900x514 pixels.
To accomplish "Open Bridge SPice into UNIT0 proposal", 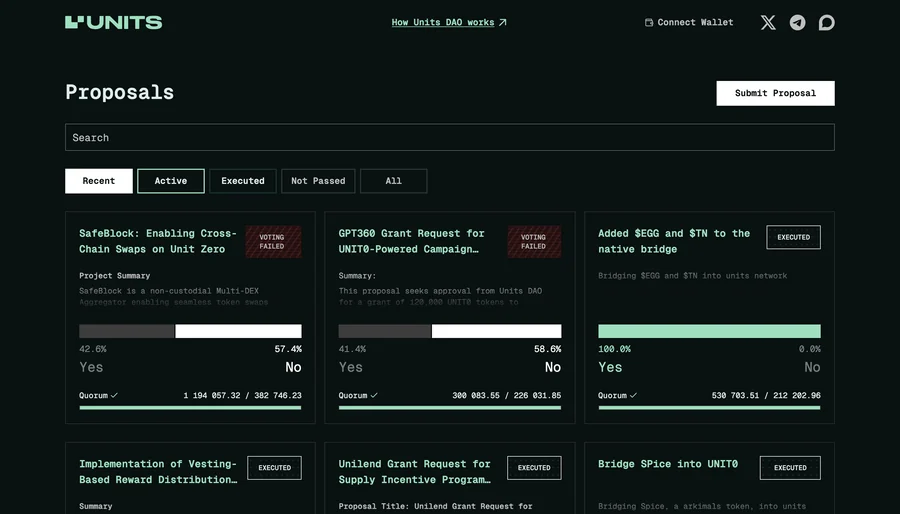I will tap(668, 464).
